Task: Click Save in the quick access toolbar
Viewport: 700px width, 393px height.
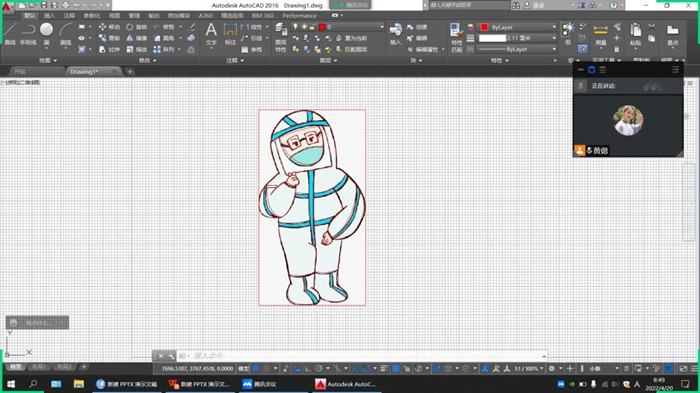Action: [x=44, y=5]
